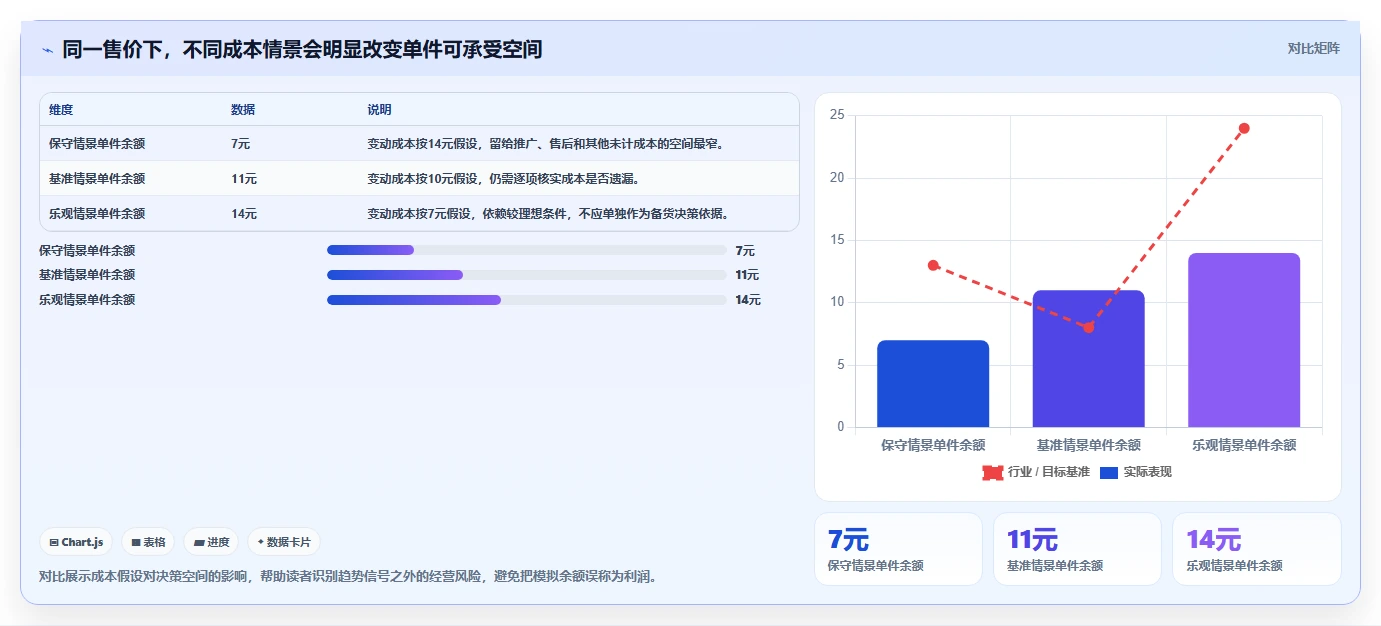Viewport: 1381px width, 626px height.
Task: Click table cell 保守情景单件余额
Action: pos(97,144)
